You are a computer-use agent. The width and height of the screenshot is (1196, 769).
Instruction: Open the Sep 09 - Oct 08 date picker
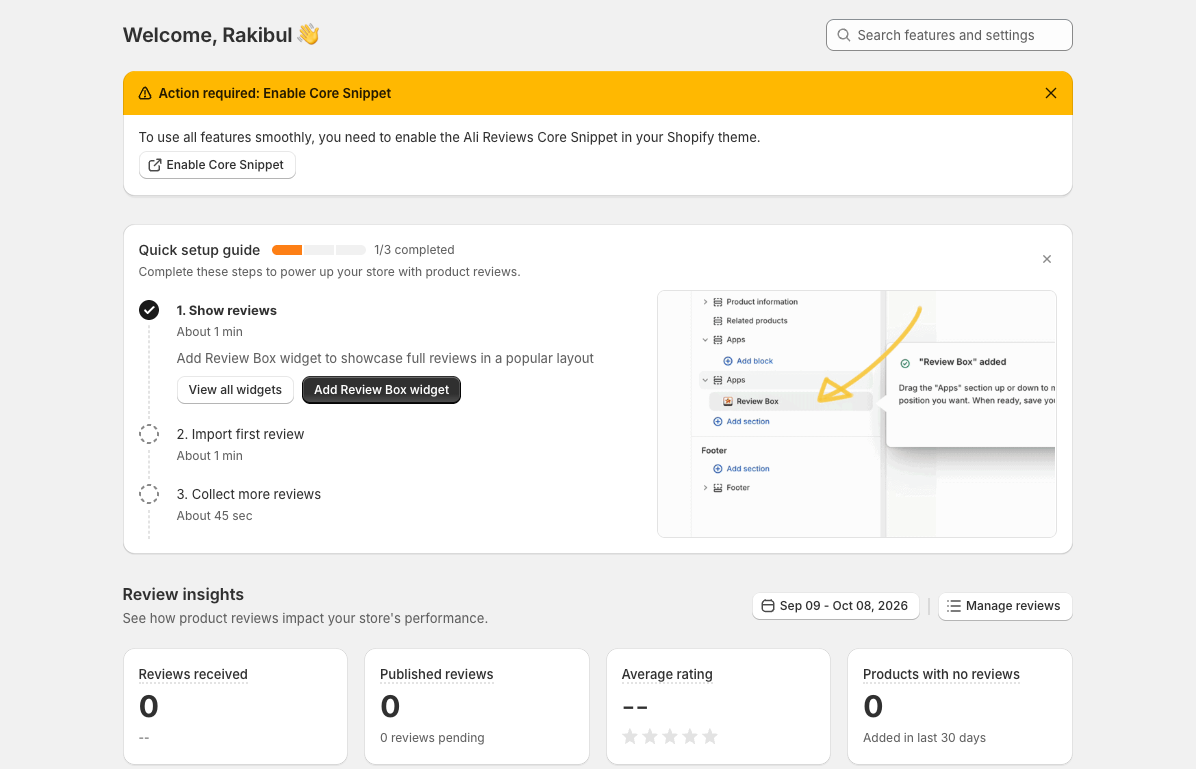[835, 606]
